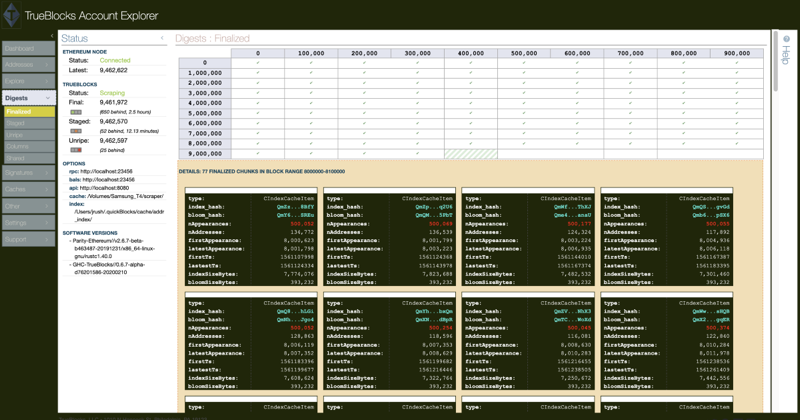Click the Digests : Finalized heading
The width and height of the screenshot is (800, 420).
pos(212,38)
